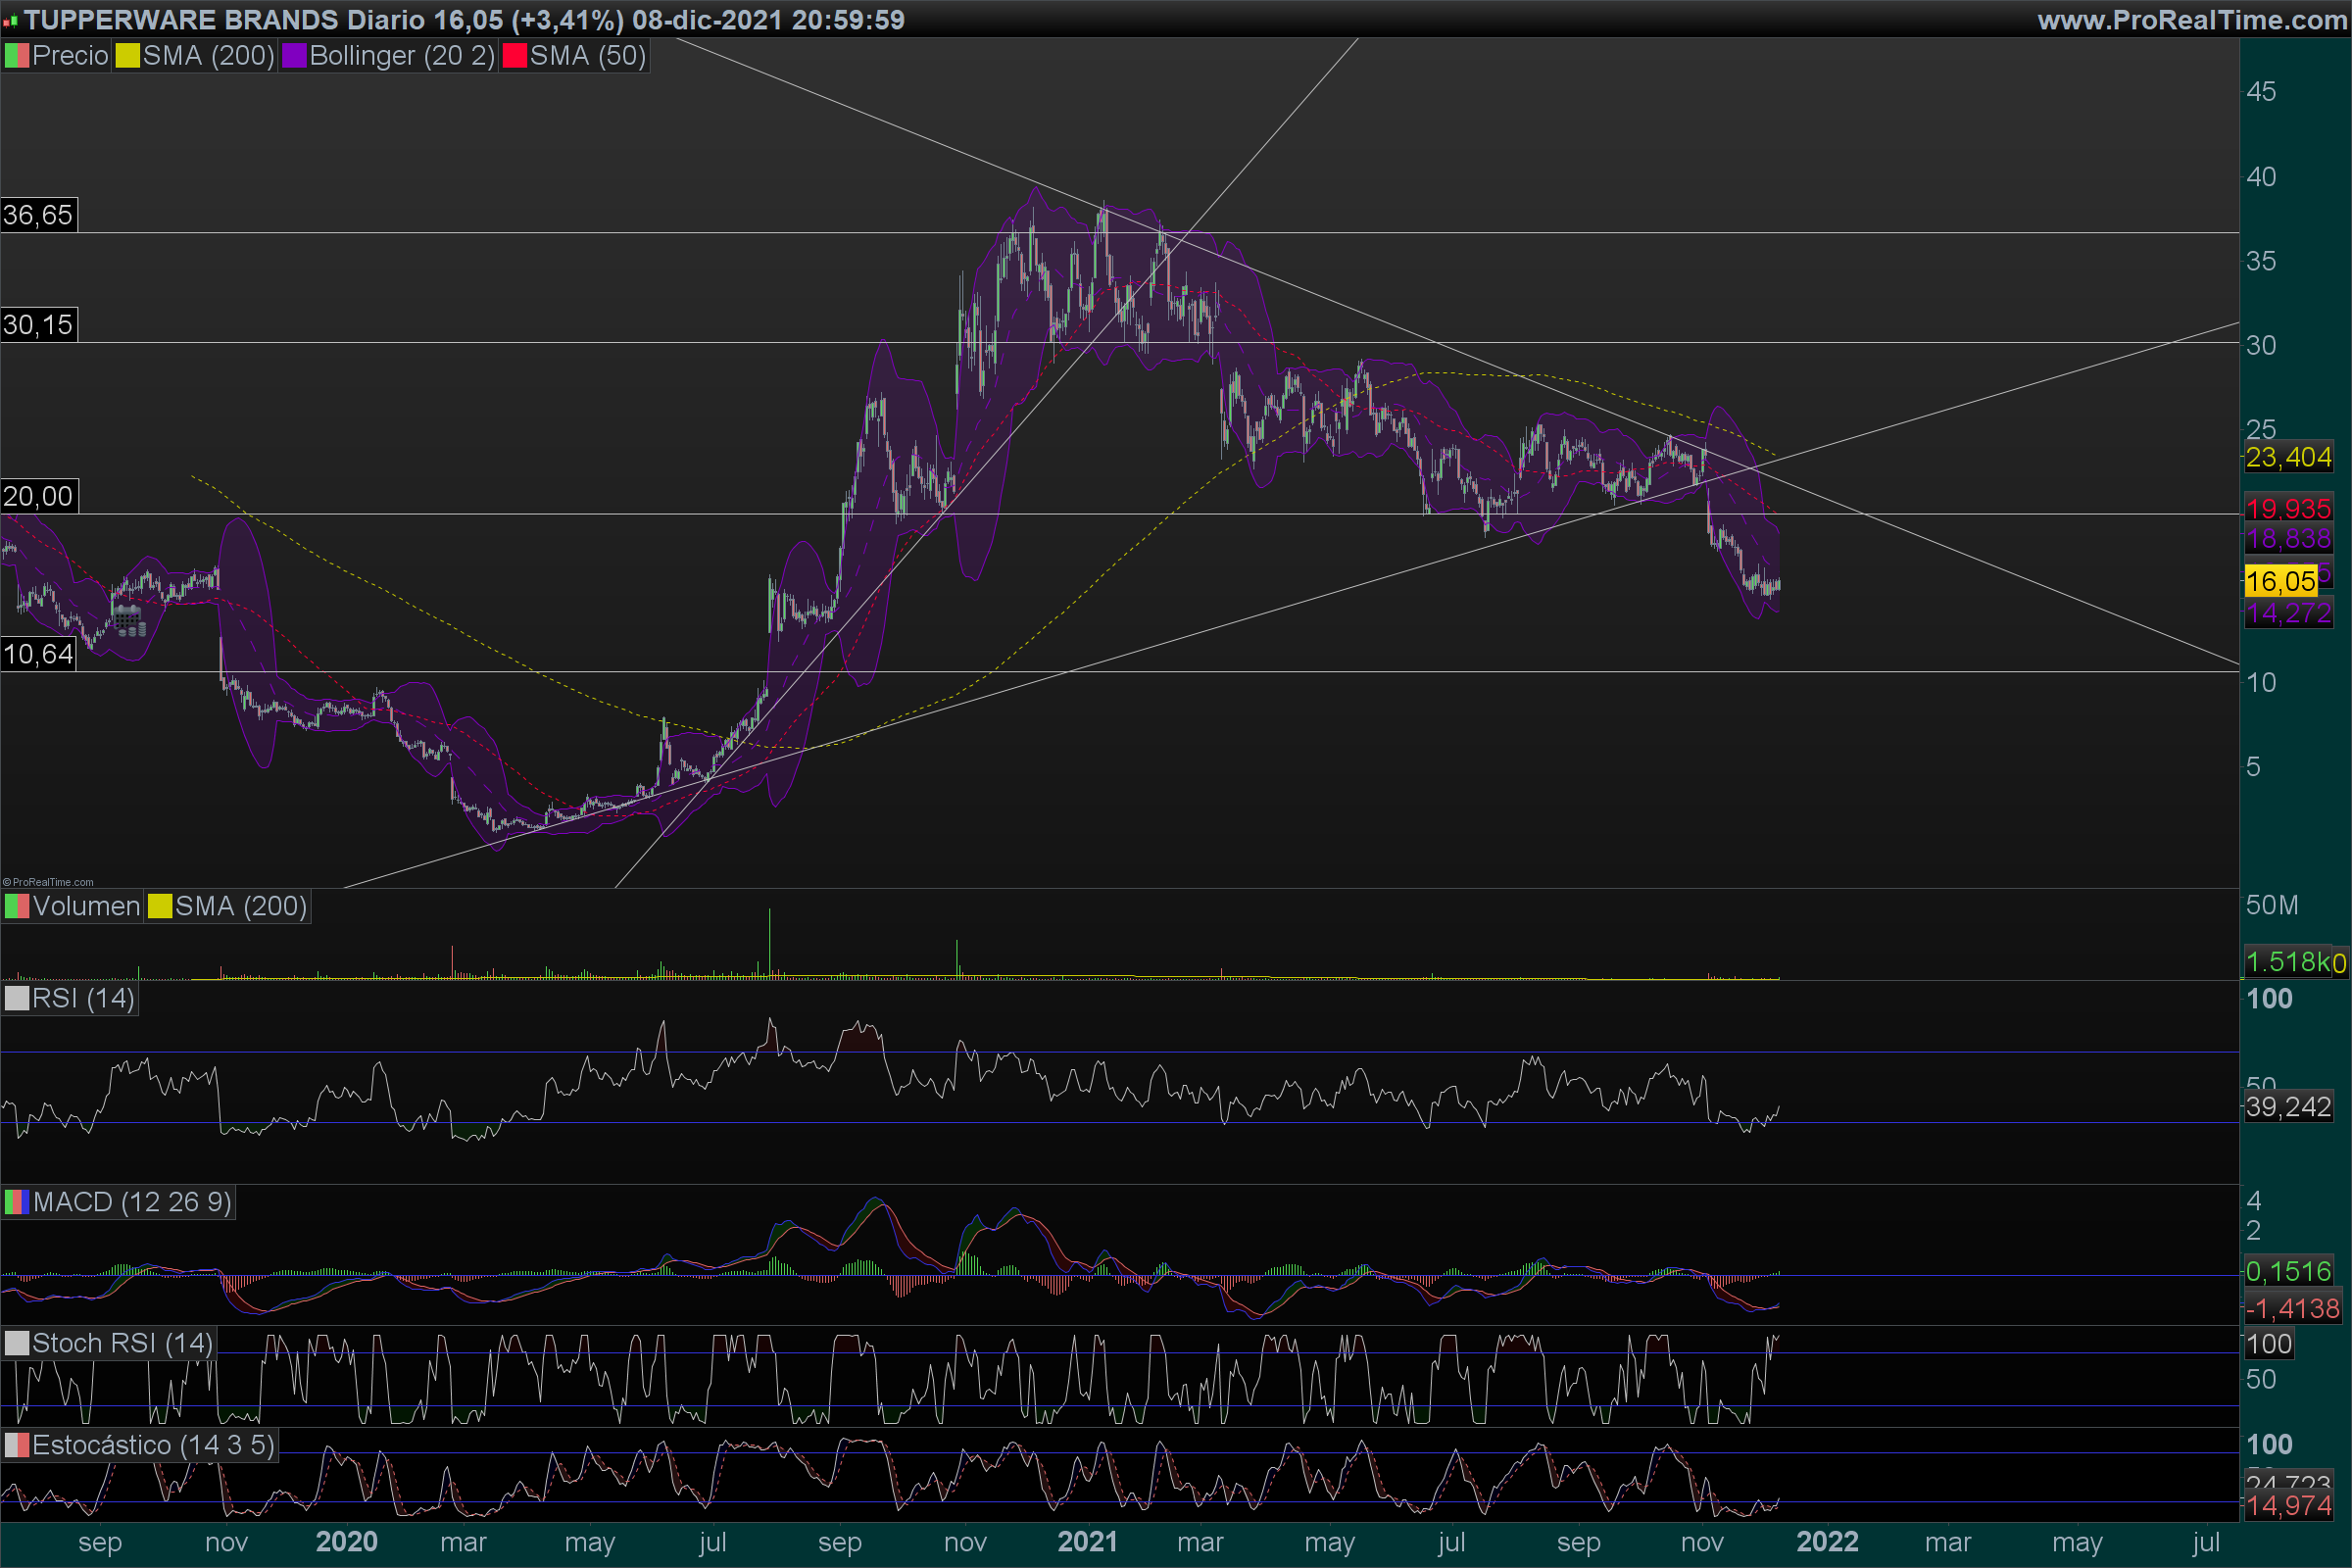Click the Stoch RSI (14) legend icon
Viewport: 2352px width, 1568px height.
[x=16, y=1343]
